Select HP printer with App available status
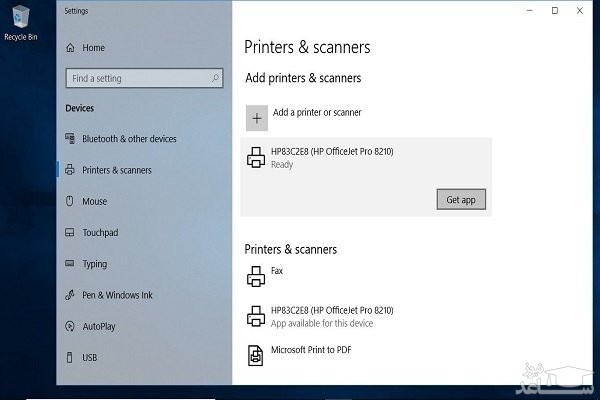The width and height of the screenshot is (600, 400). click(332, 317)
